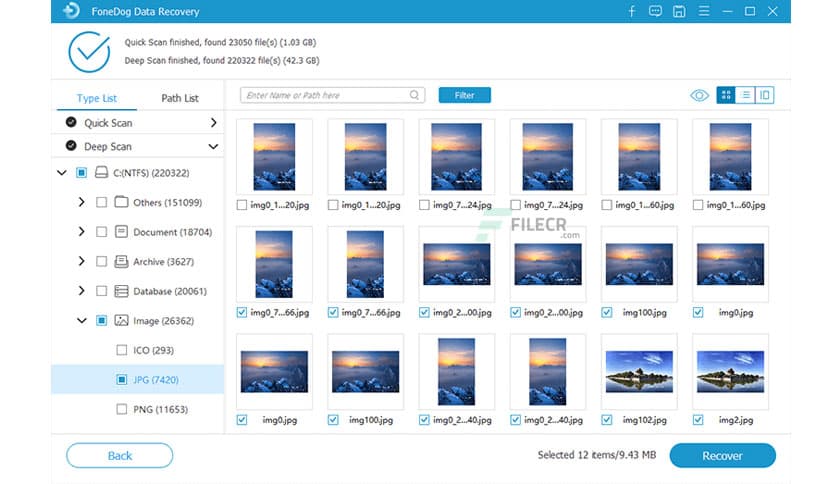Open the img102.jpg thumbnail
The width and height of the screenshot is (836, 484).
tap(639, 372)
